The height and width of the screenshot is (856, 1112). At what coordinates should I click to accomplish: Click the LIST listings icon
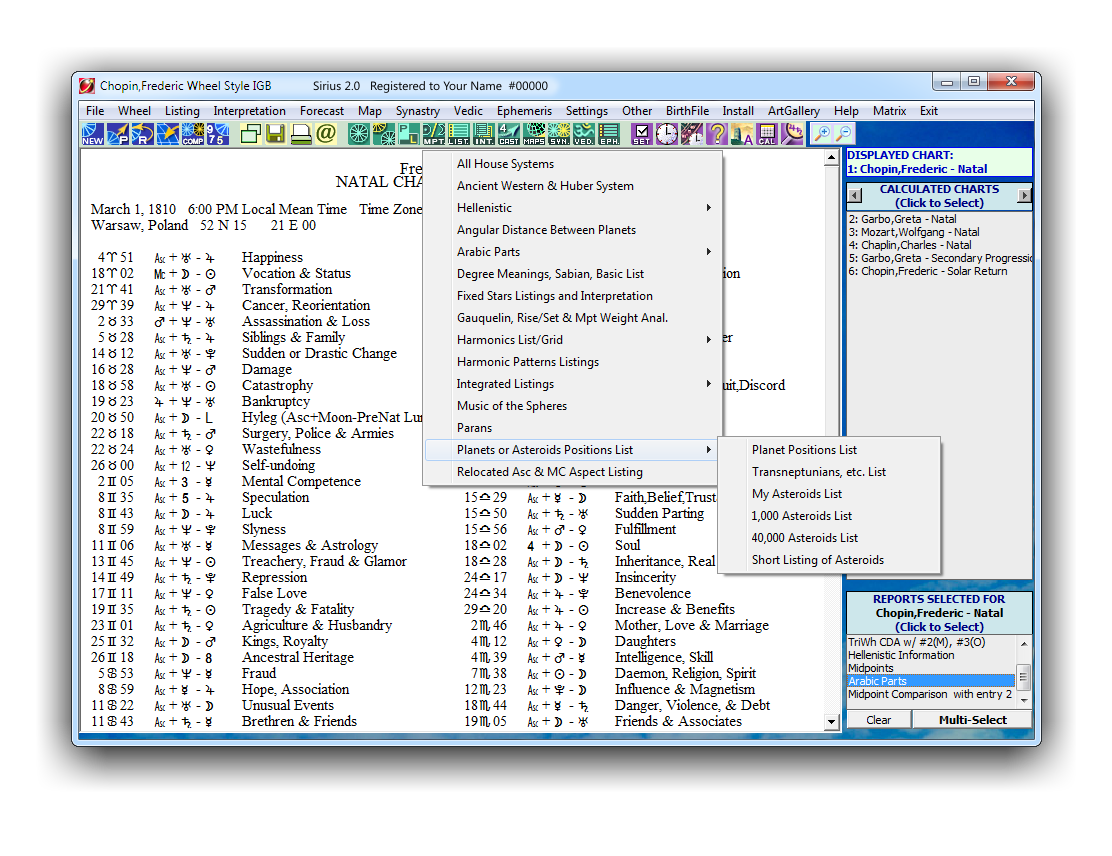click(458, 133)
